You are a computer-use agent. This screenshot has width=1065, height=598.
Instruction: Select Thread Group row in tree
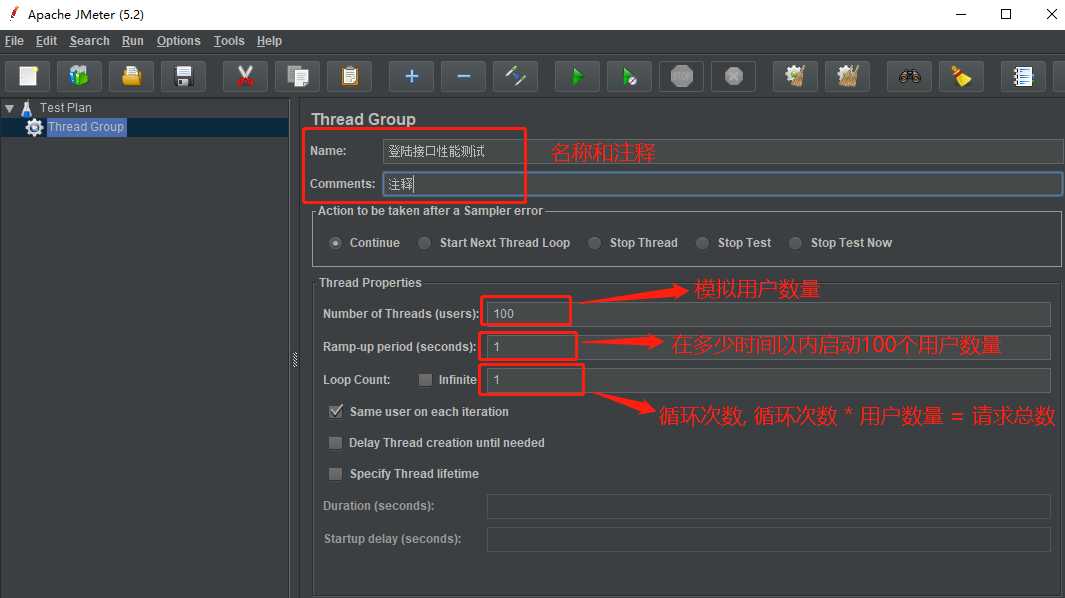[x=144, y=127]
